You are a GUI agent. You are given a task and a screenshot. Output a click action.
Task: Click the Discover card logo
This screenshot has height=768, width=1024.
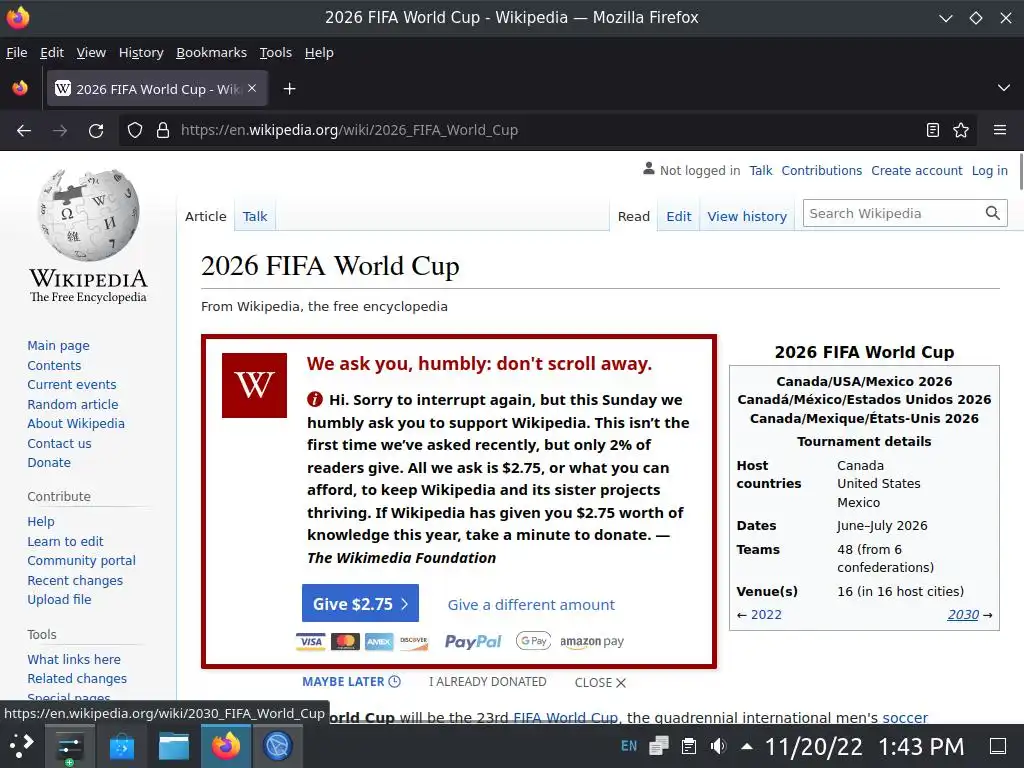(413, 641)
